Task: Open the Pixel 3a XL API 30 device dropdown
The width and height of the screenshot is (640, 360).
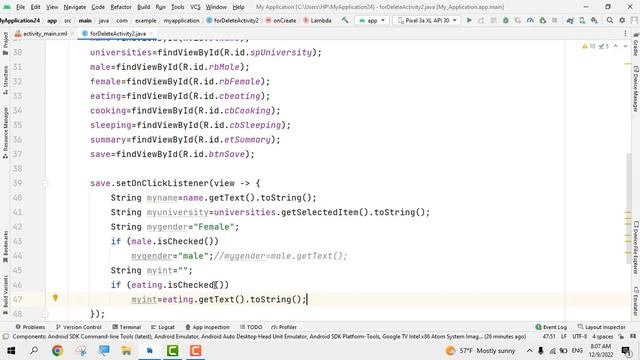Action: [x=427, y=20]
